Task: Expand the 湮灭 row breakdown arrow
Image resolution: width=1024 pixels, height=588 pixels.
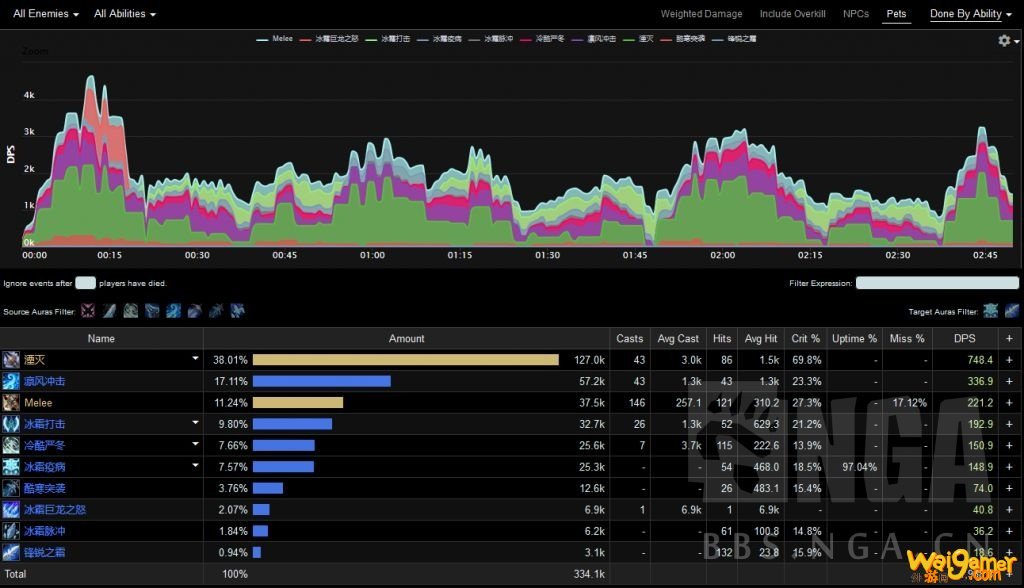Action: (x=195, y=358)
